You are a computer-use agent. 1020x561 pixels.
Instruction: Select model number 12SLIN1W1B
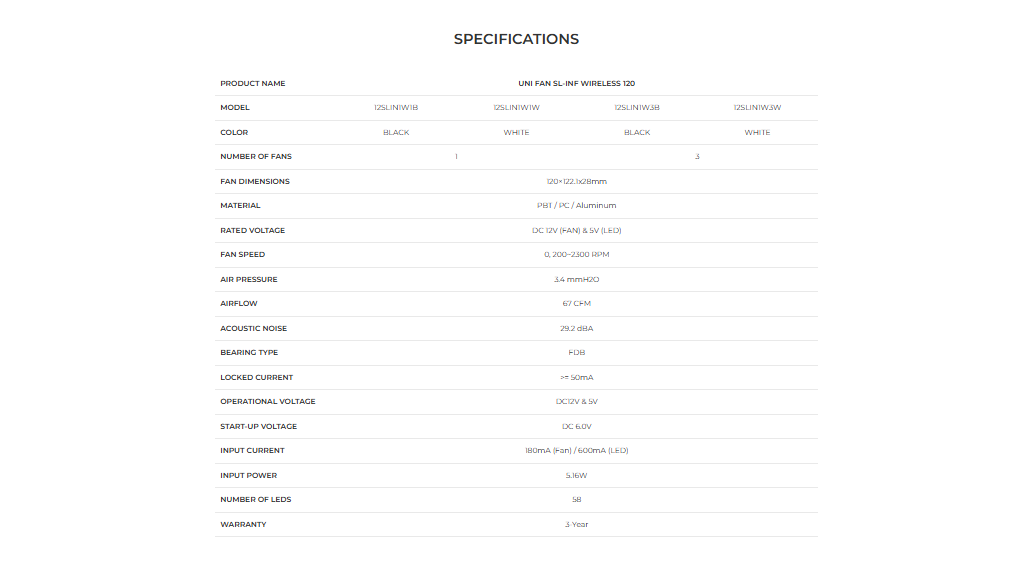[x=396, y=108]
